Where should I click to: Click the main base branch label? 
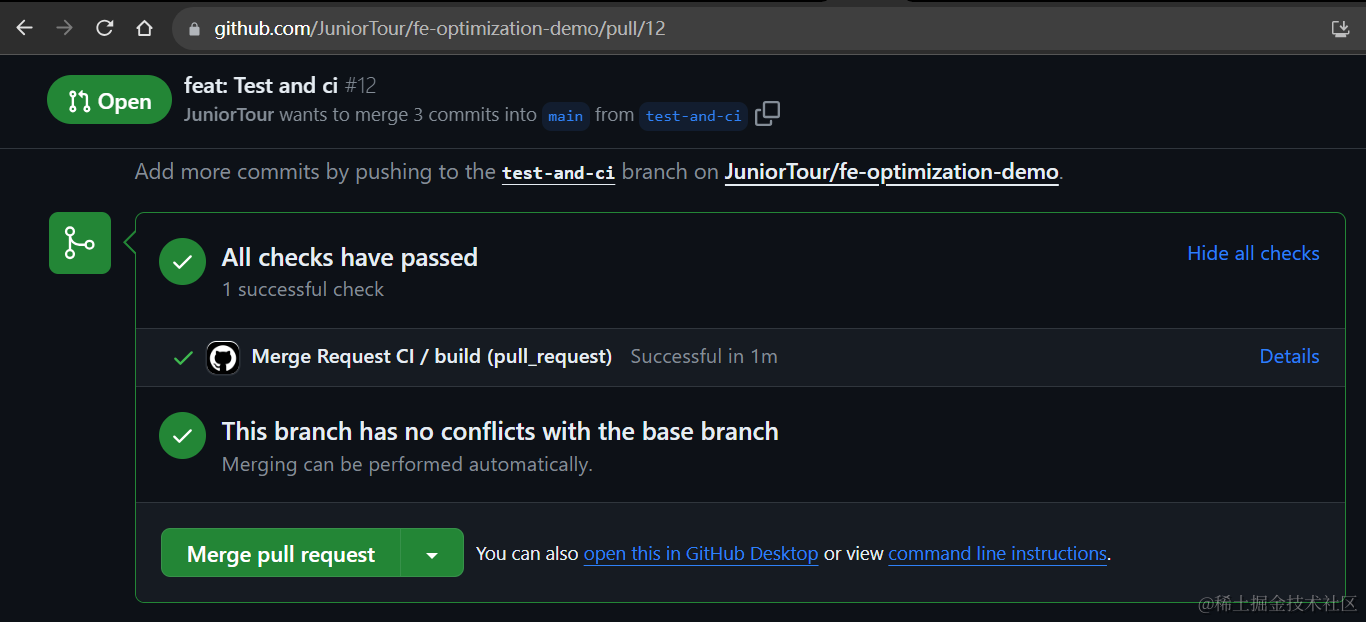pyautogui.click(x=565, y=116)
